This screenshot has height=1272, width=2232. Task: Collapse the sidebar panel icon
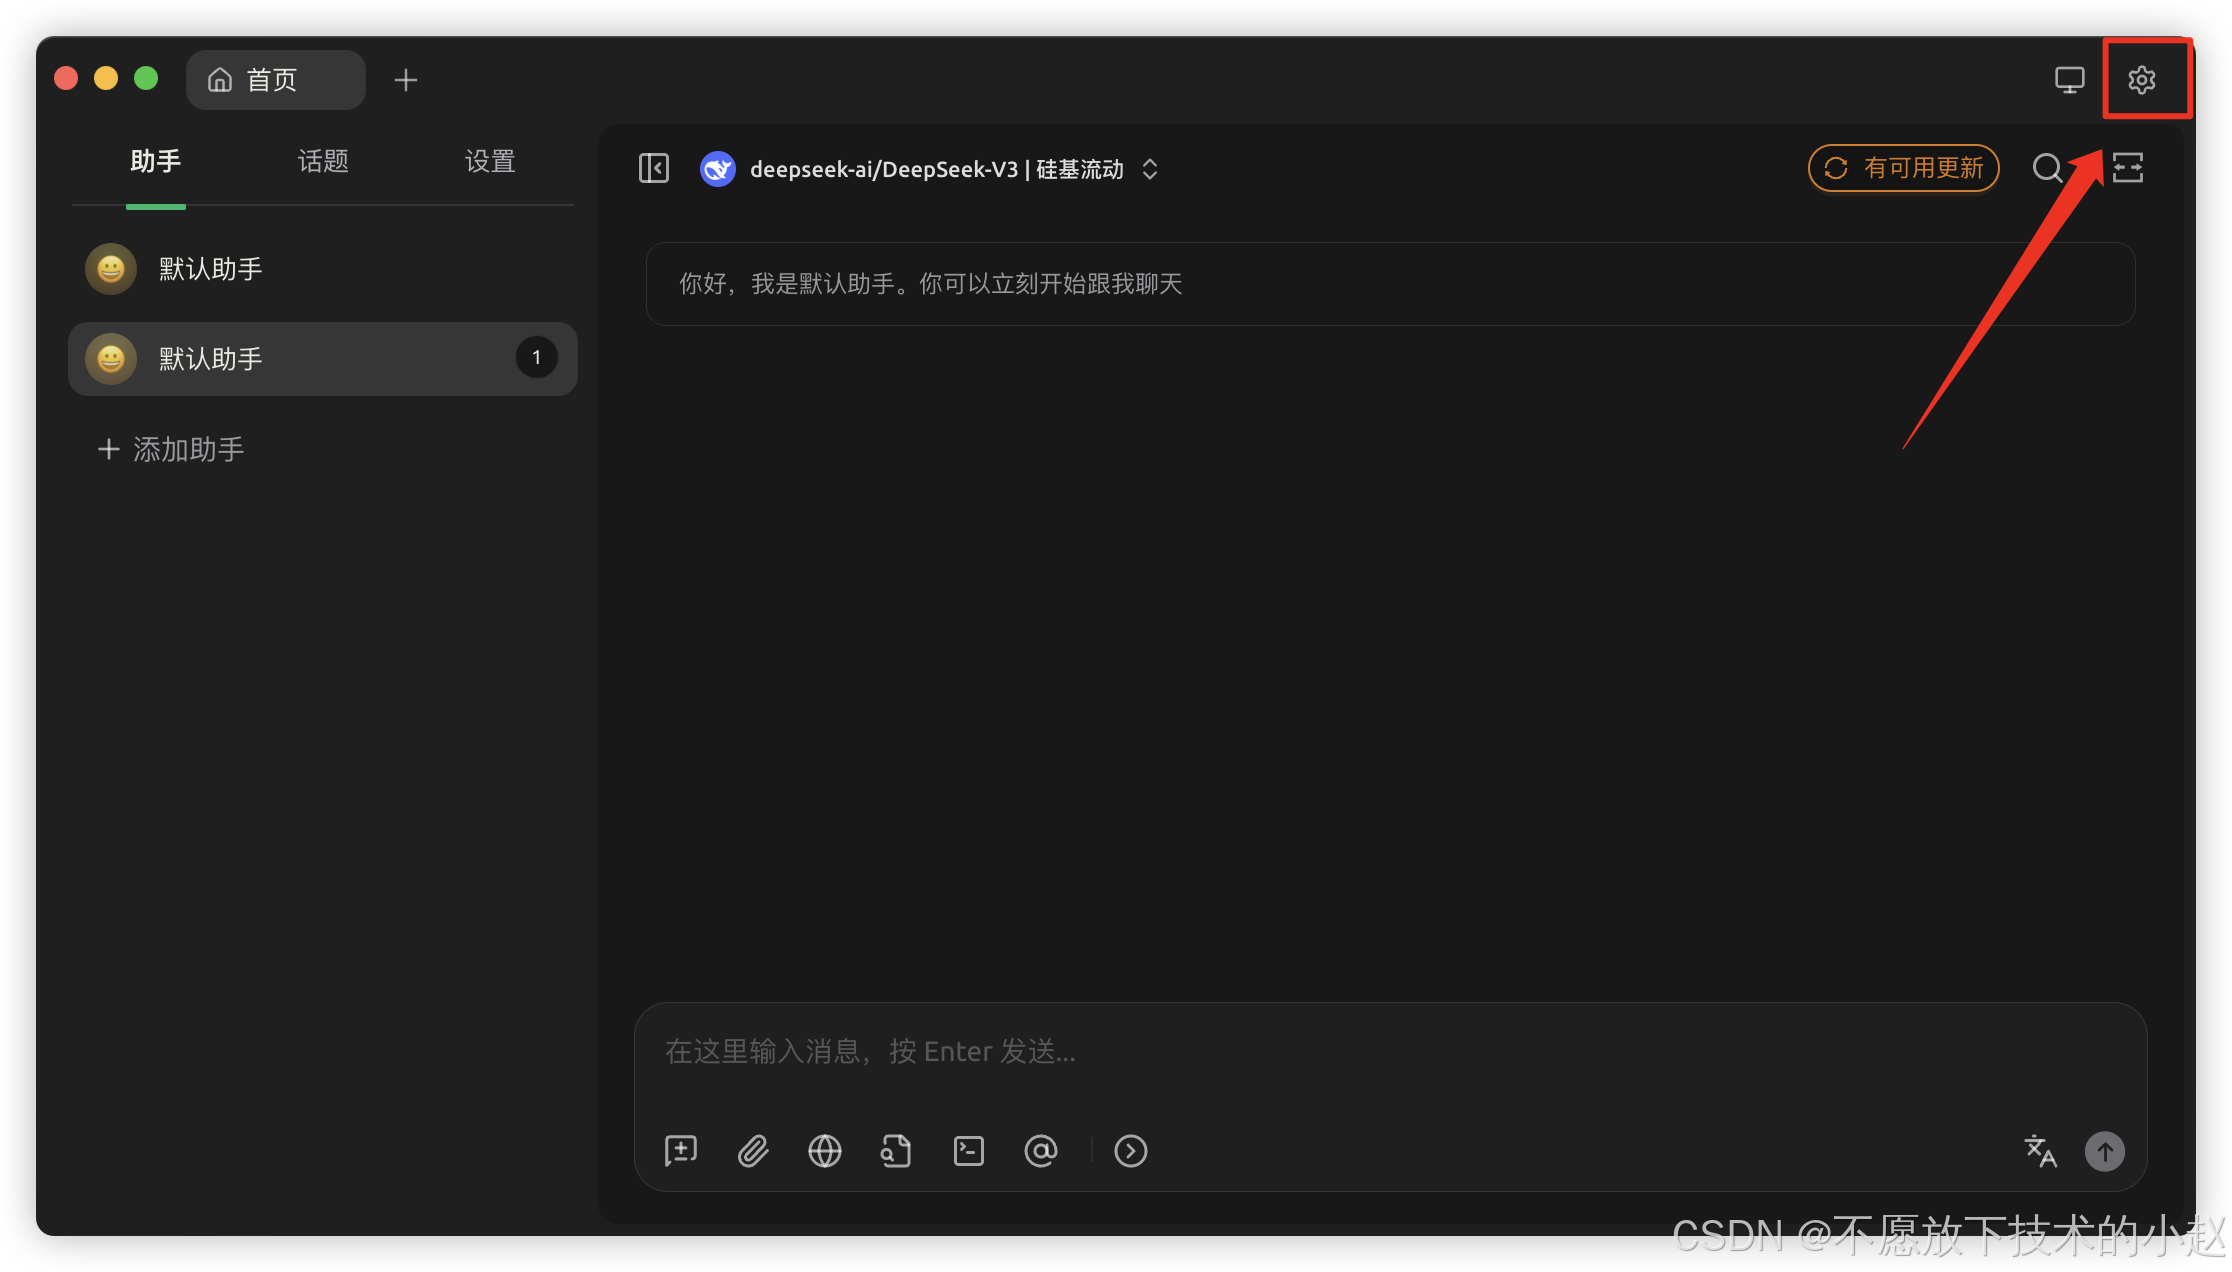point(654,168)
